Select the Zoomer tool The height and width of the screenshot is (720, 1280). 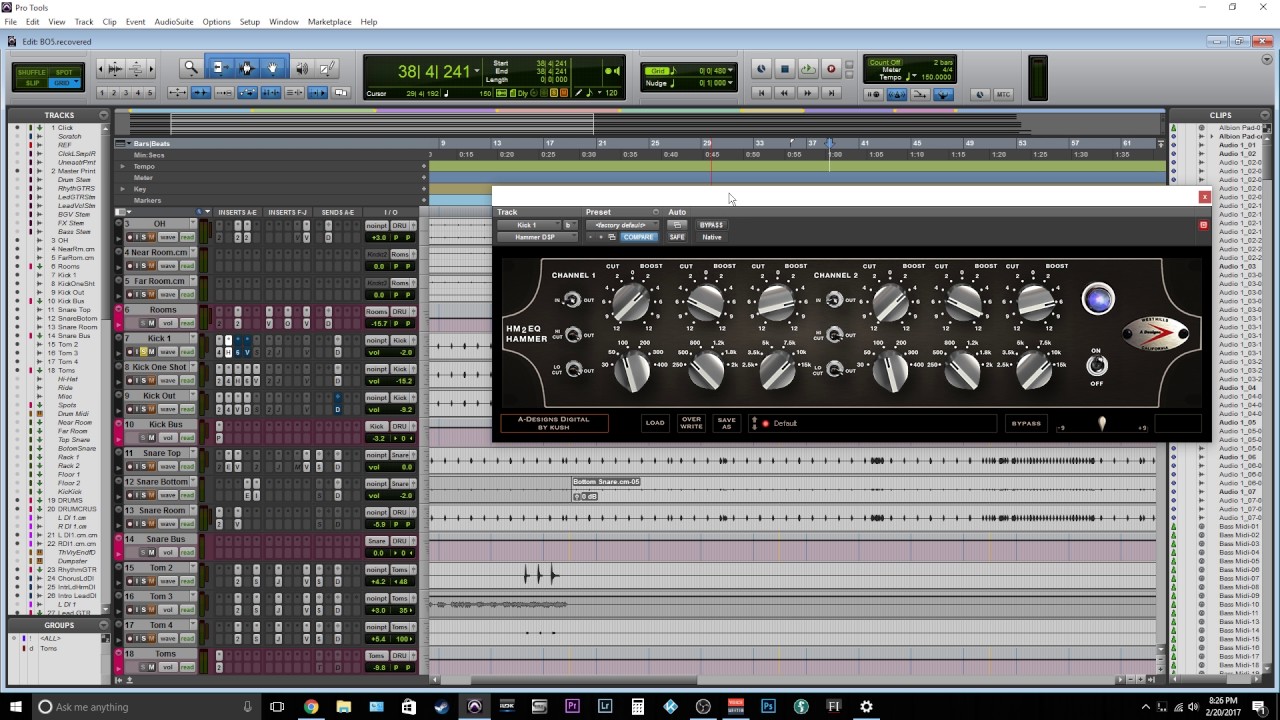[191, 68]
